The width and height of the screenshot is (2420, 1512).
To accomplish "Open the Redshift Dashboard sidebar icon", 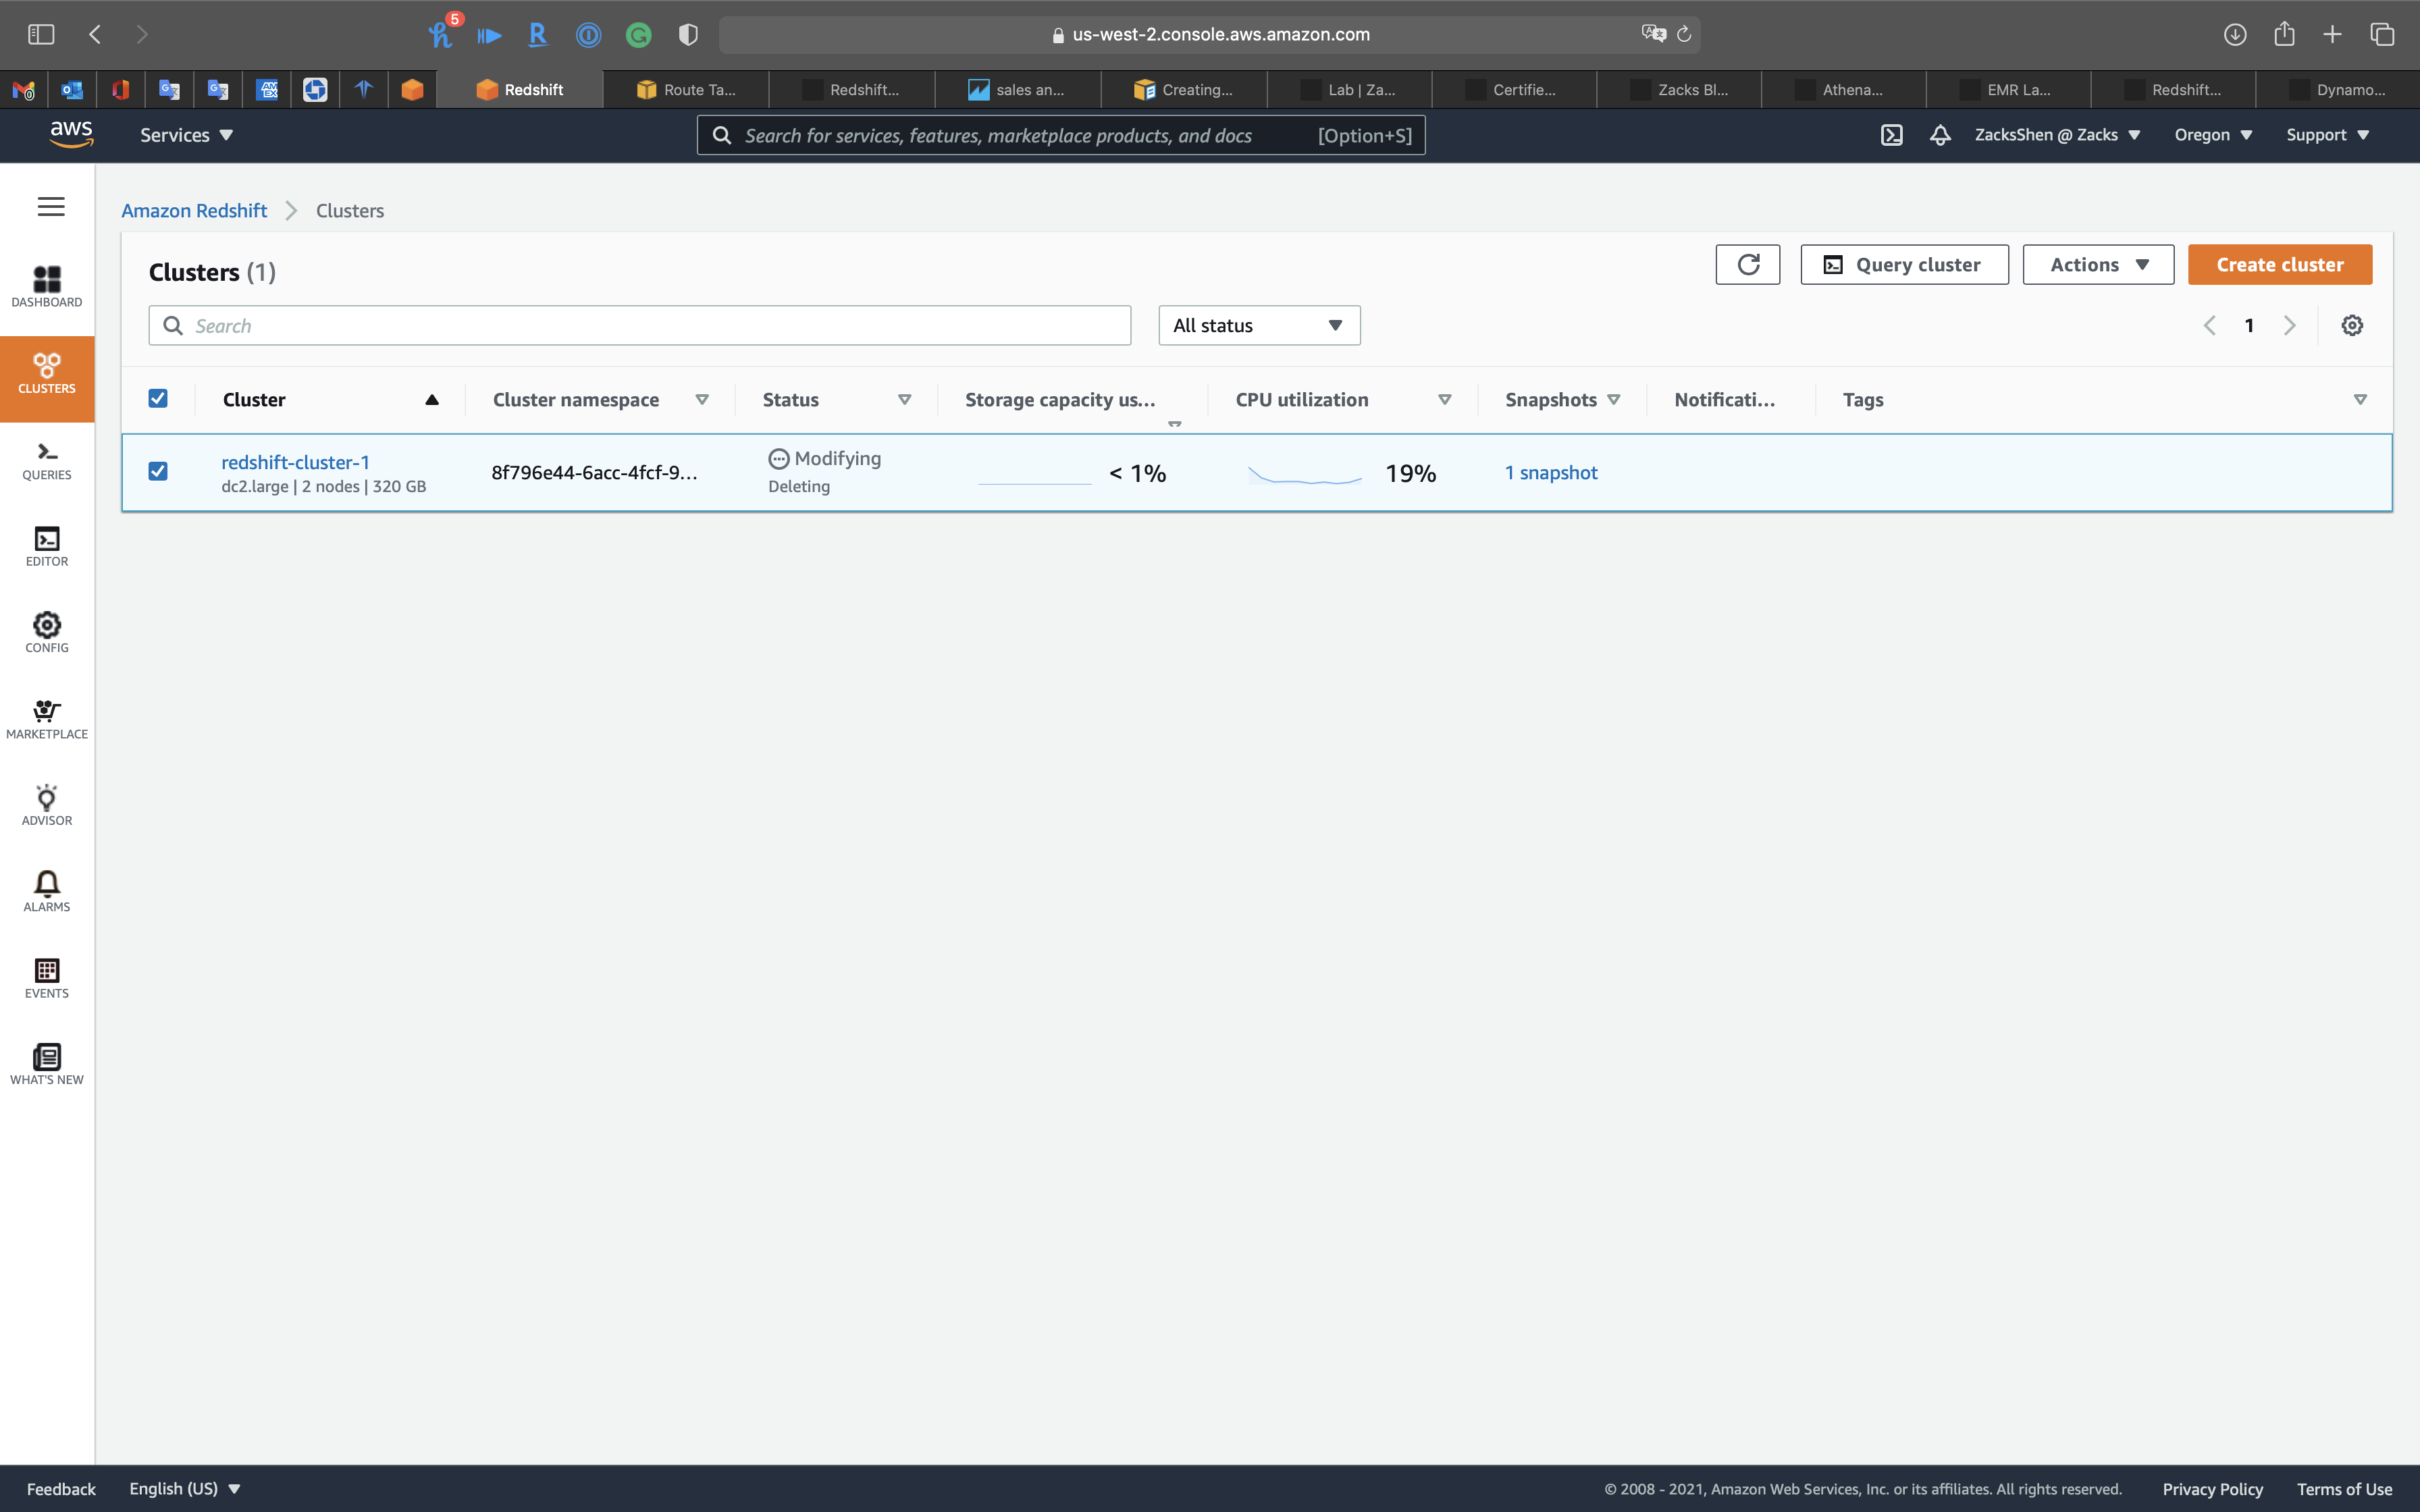I will pos(47,286).
